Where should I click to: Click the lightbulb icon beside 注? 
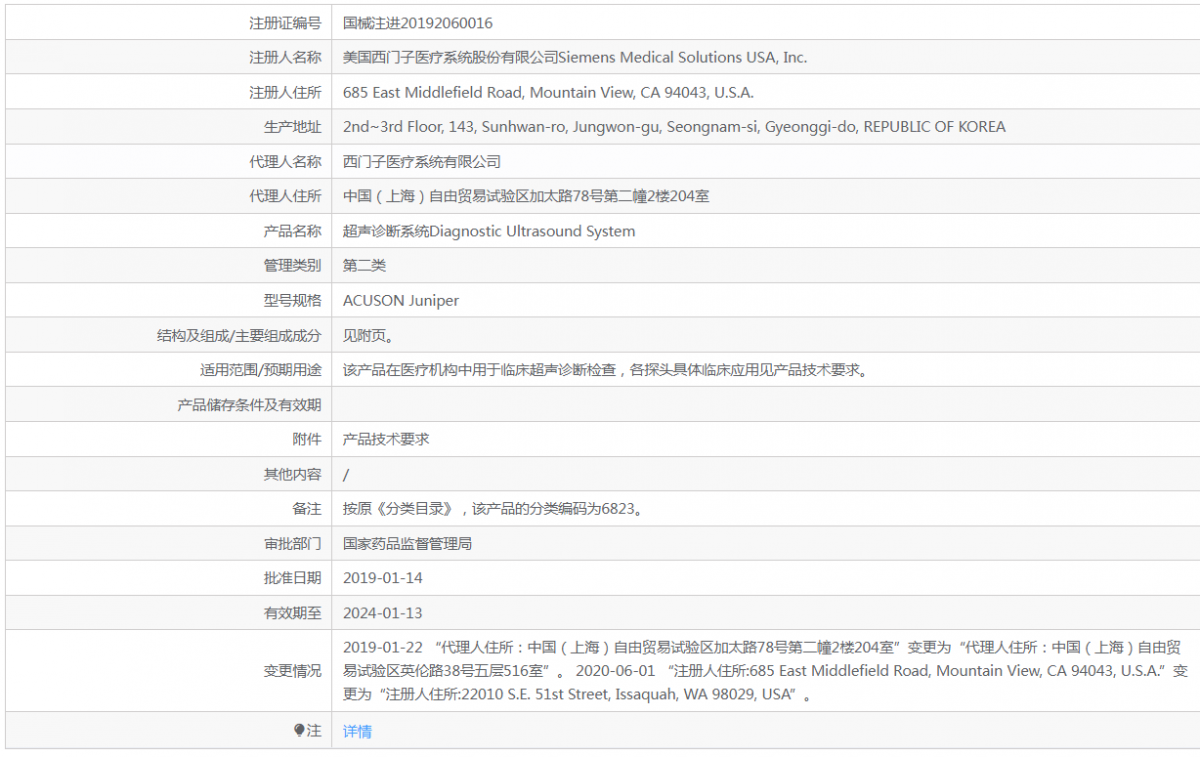coord(299,731)
